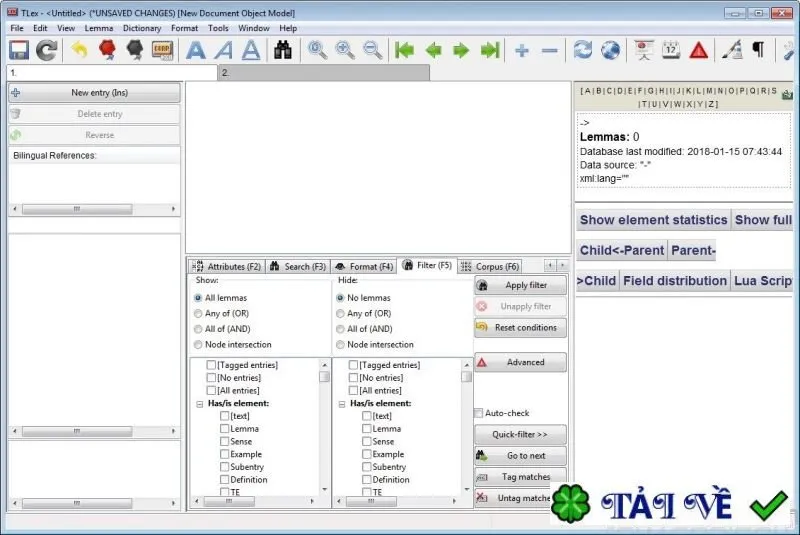
Task: Click the yellow undo arrow icon
Action: click(x=79, y=50)
